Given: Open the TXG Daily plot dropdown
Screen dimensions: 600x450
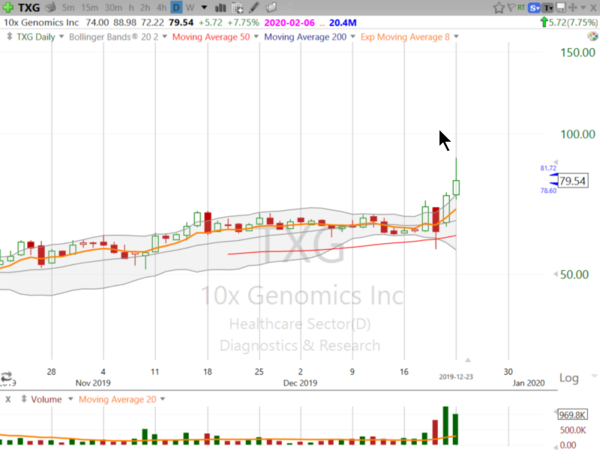Looking at the screenshot, I should point(61,37).
